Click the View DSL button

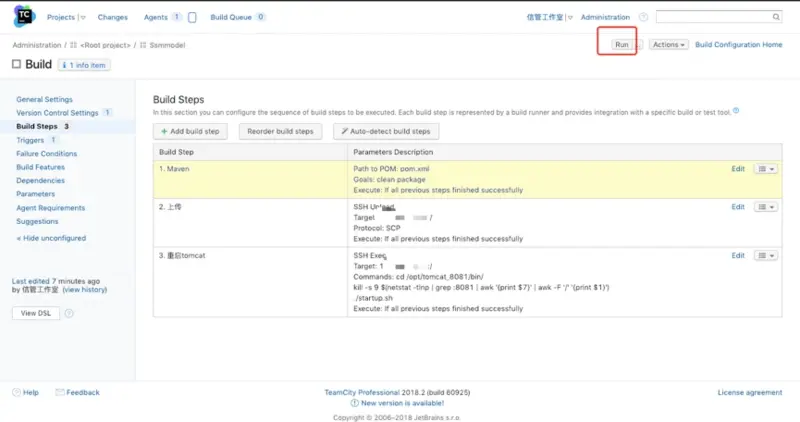pyautogui.click(x=36, y=313)
